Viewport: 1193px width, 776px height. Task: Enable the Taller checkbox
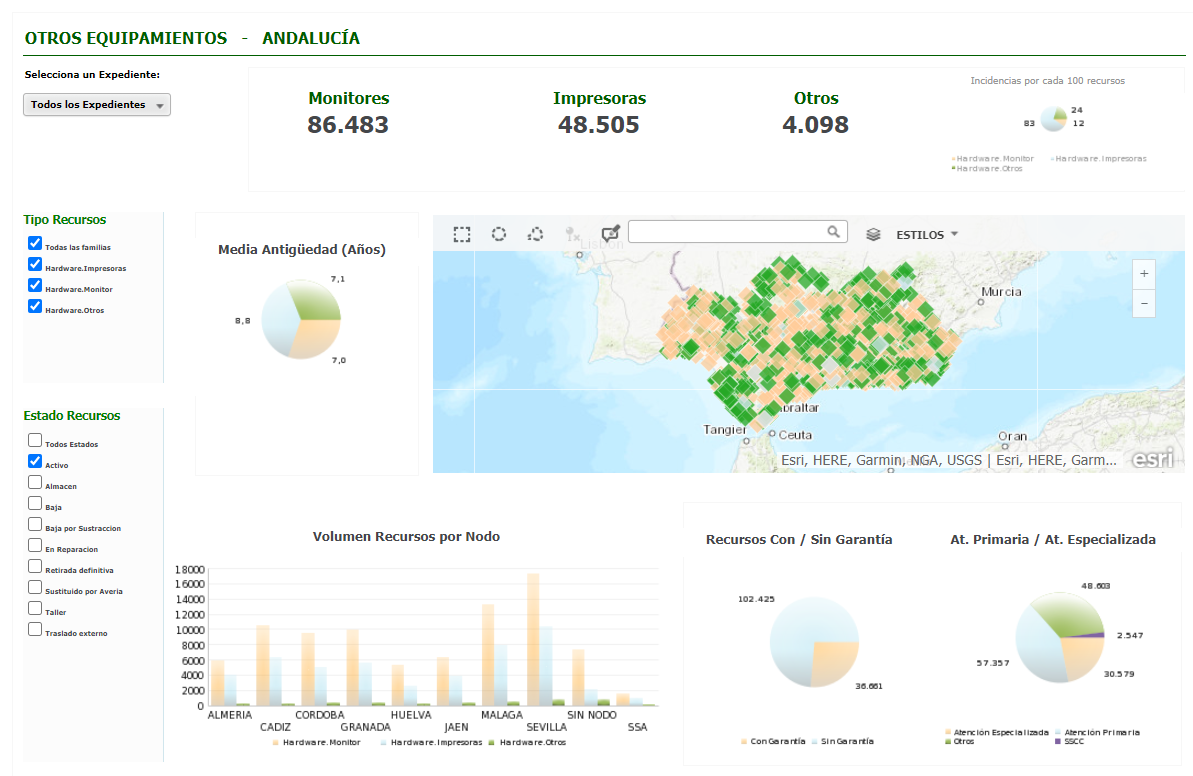(x=35, y=608)
